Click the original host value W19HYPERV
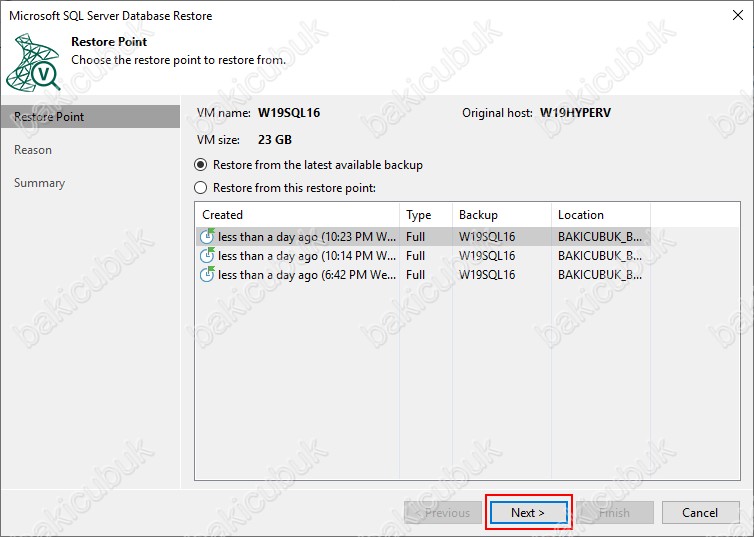 coord(575,113)
